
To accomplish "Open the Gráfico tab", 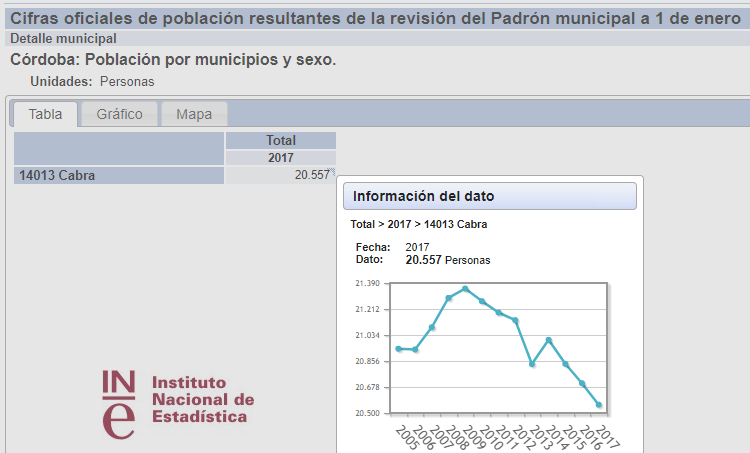I will point(126,114).
